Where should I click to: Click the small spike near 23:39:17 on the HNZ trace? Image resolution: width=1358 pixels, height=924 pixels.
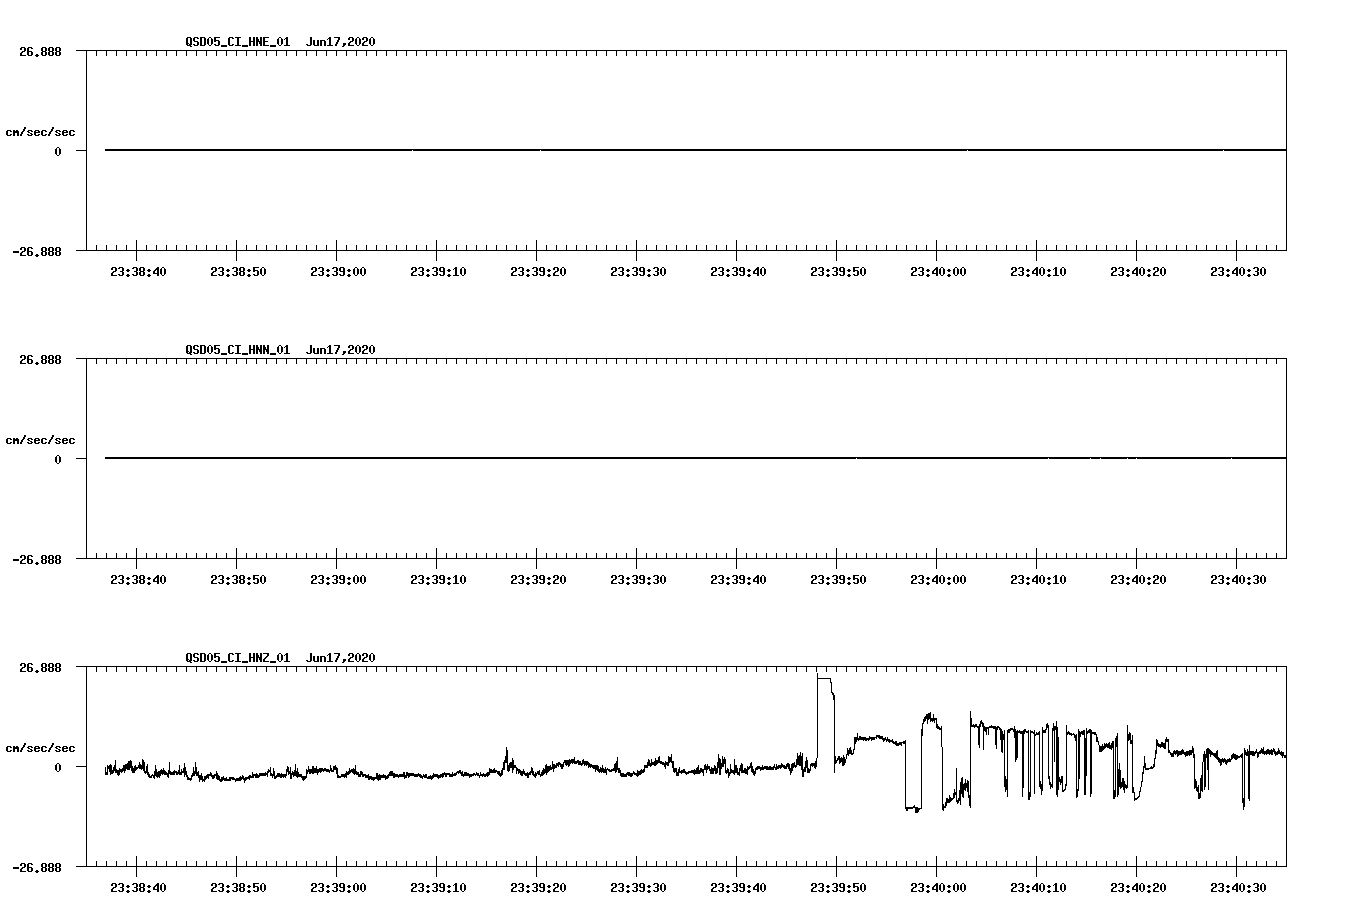click(506, 757)
